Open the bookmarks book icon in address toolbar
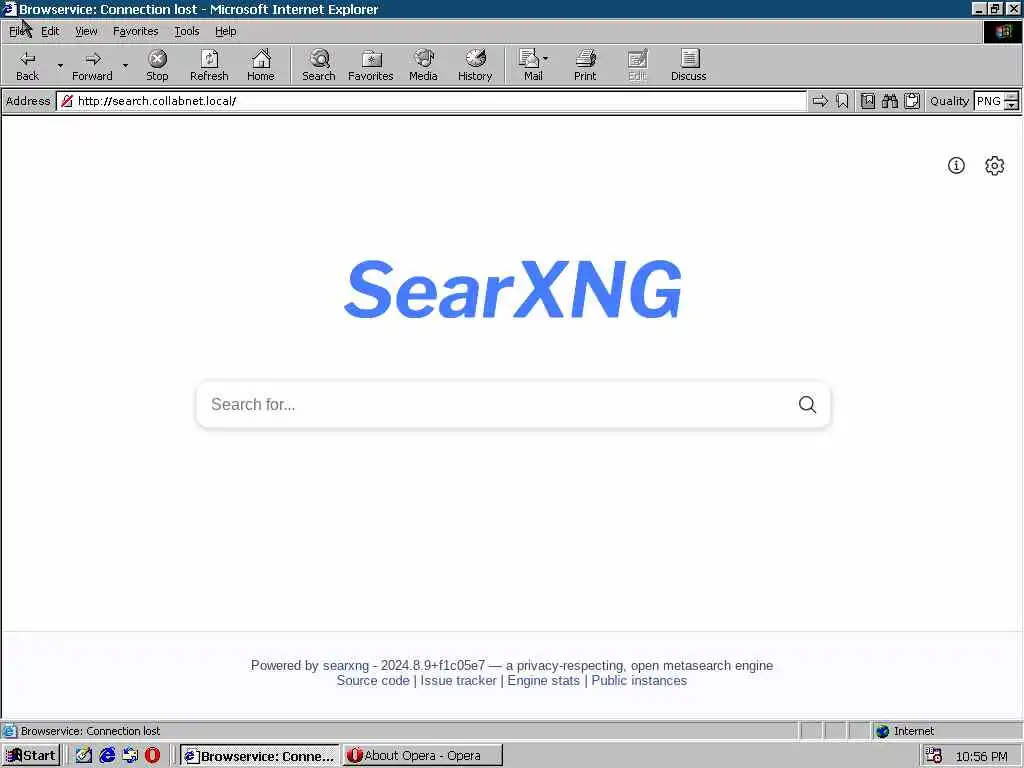 (x=868, y=101)
